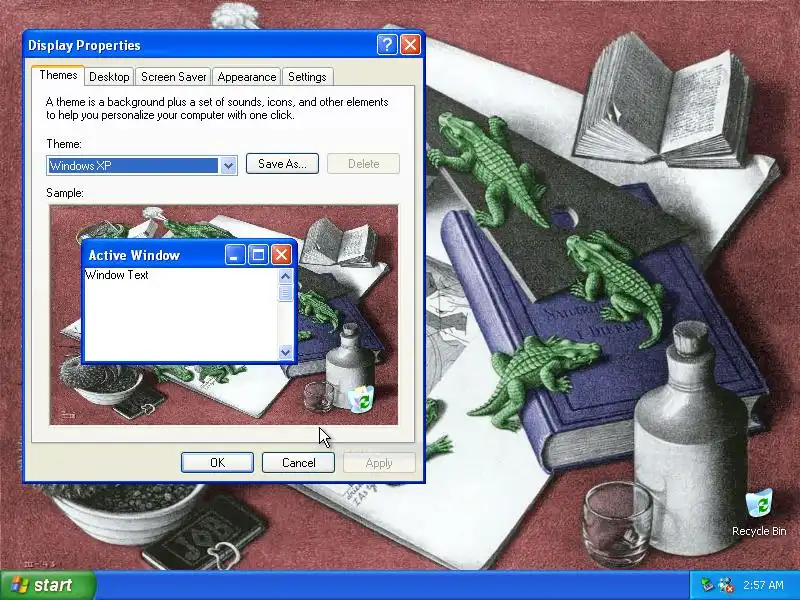Image resolution: width=800 pixels, height=600 pixels.
Task: Click the security alert tray icon
Action: point(726,585)
